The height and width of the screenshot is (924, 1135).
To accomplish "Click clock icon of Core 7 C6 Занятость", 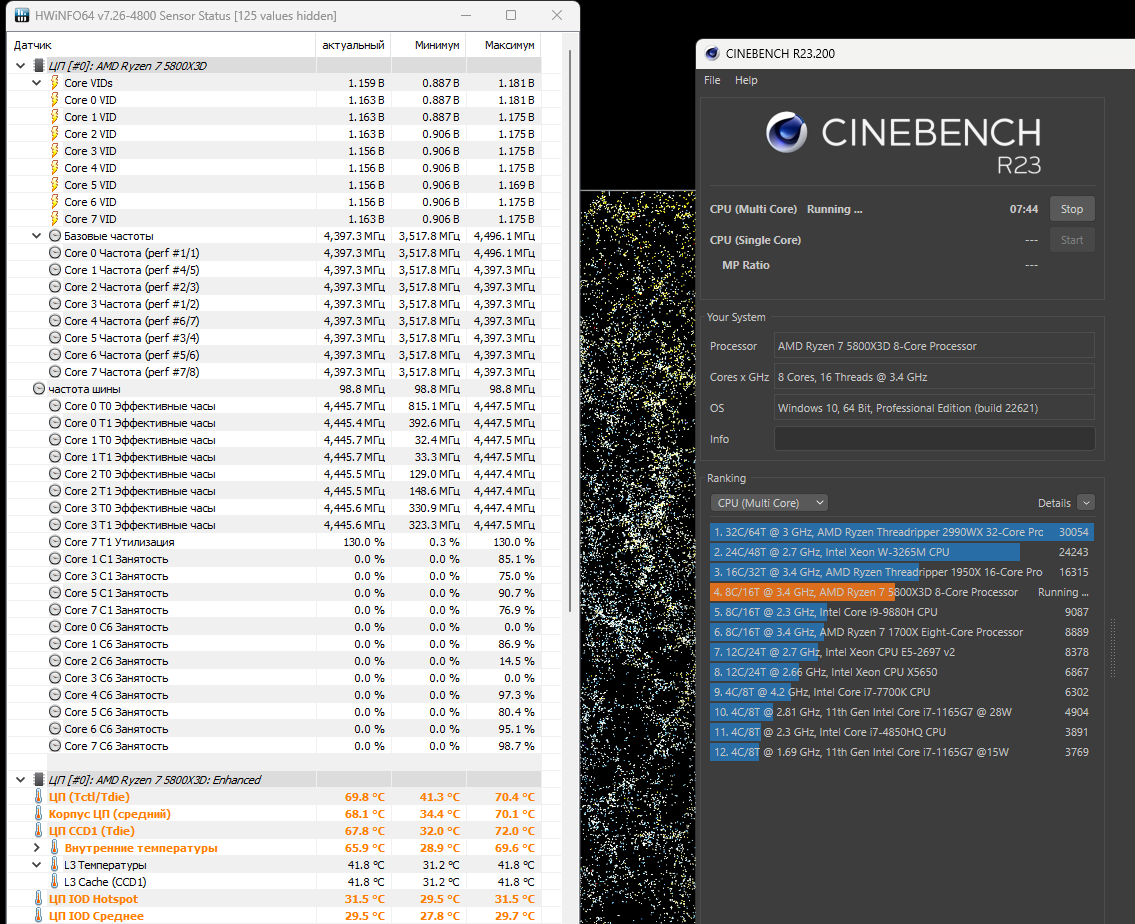I will [55, 745].
